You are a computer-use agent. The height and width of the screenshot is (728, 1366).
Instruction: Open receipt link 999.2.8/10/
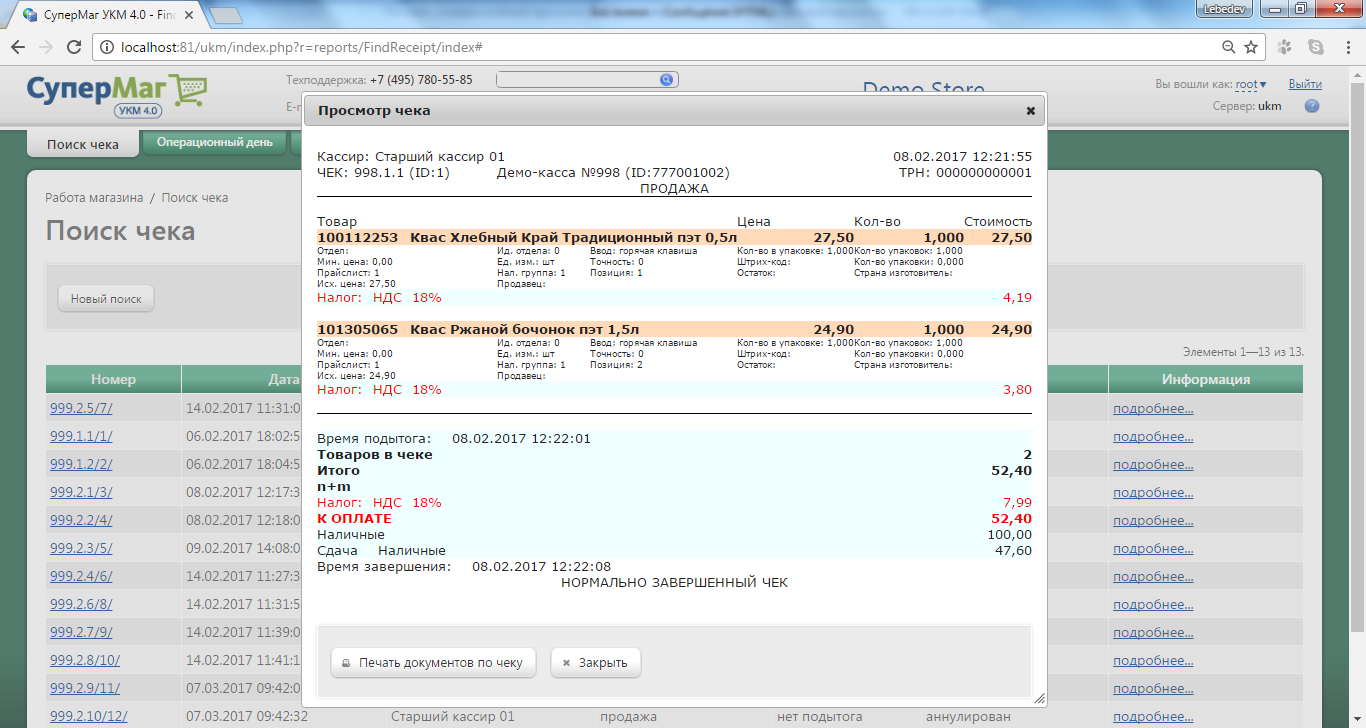coord(85,660)
